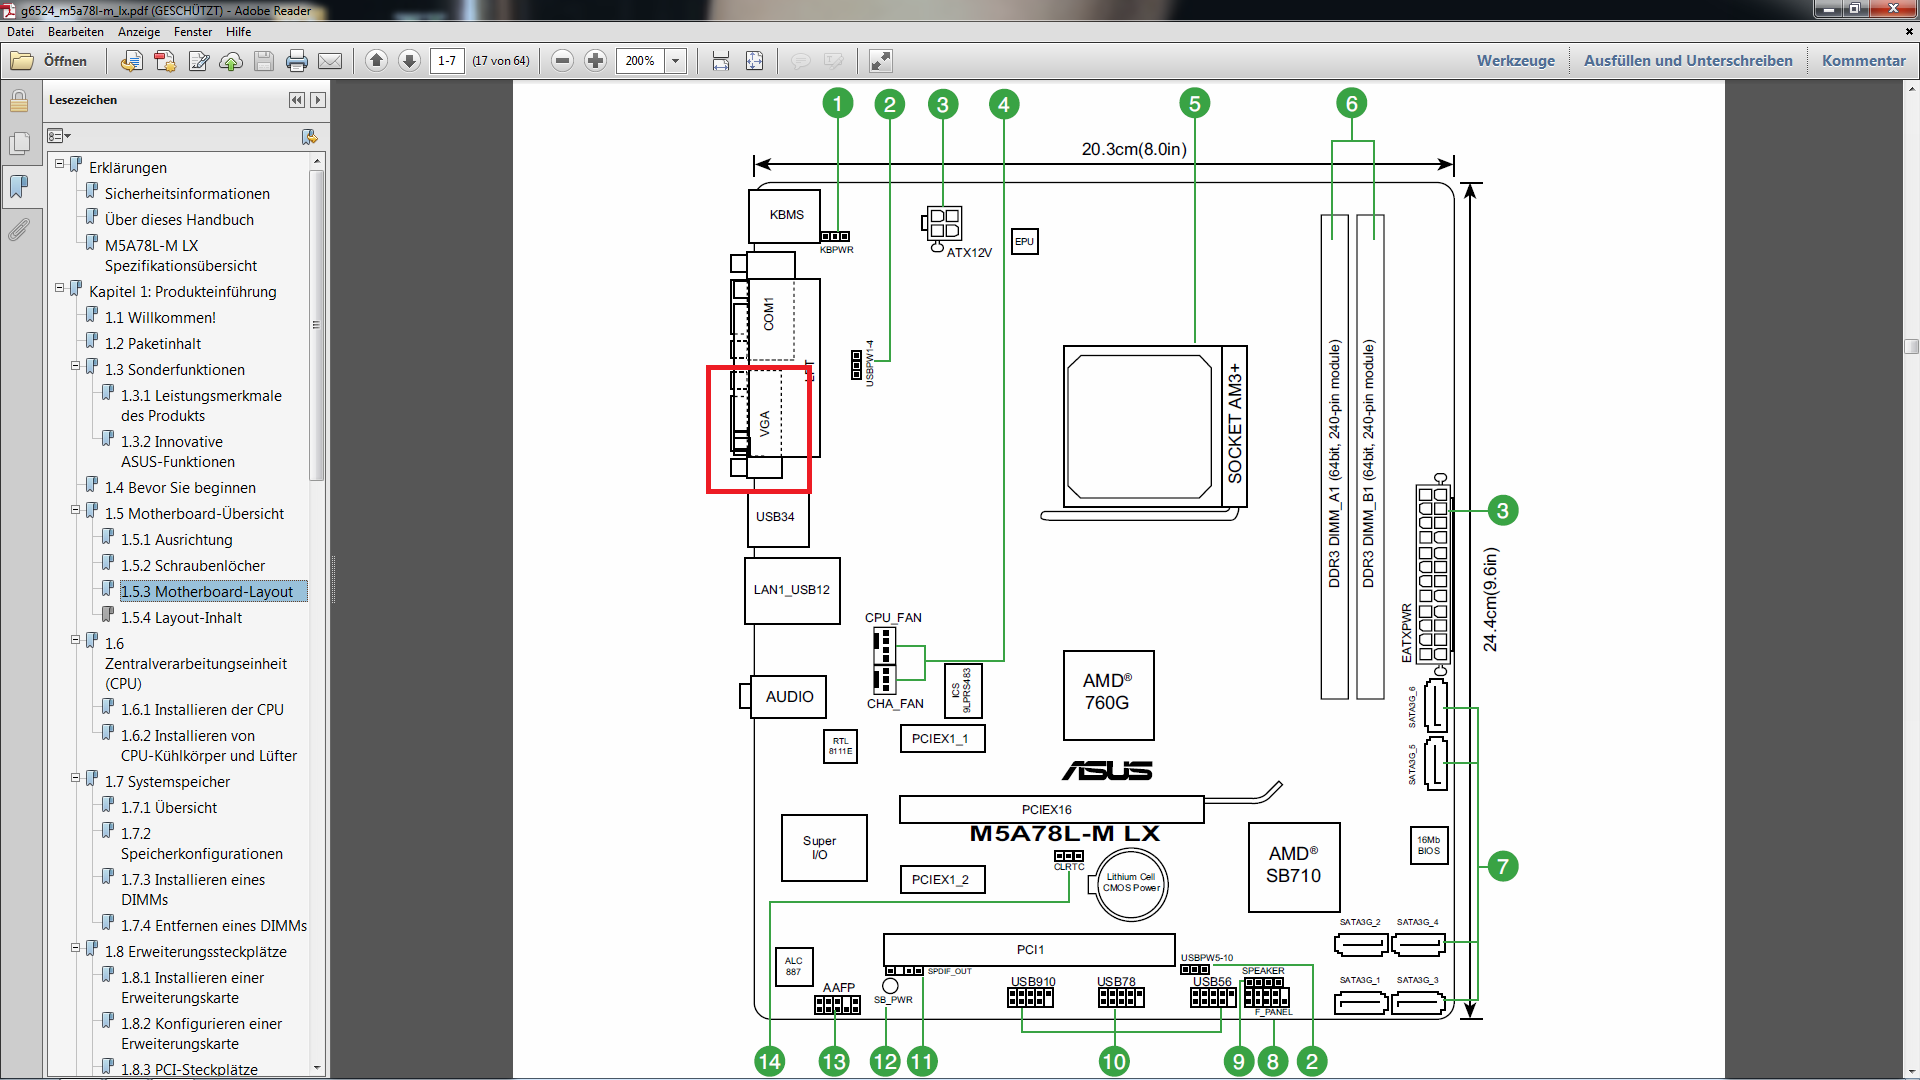Open the zoom level dropdown arrow
The image size is (1920, 1080).
[x=676, y=61]
